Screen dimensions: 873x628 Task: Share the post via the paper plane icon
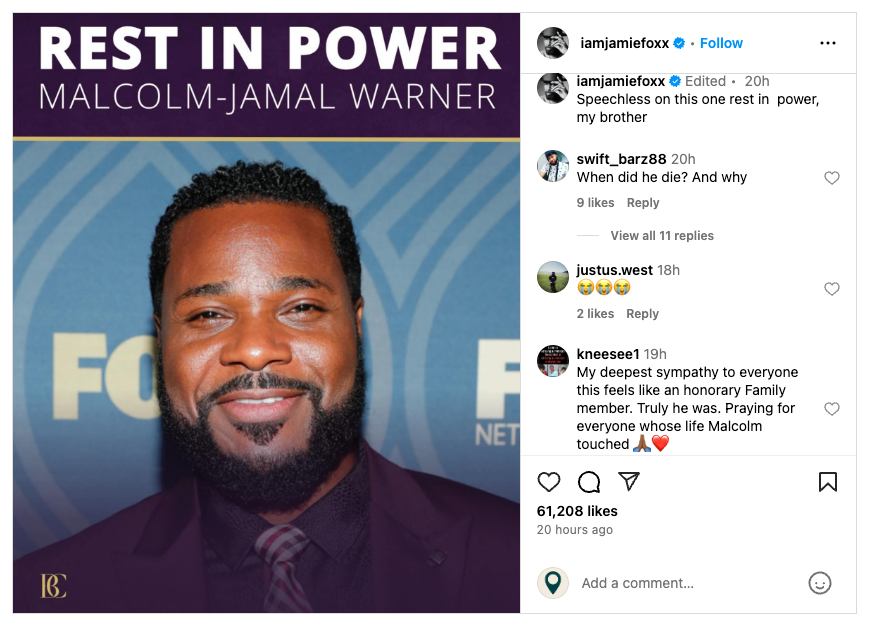pyautogui.click(x=629, y=481)
